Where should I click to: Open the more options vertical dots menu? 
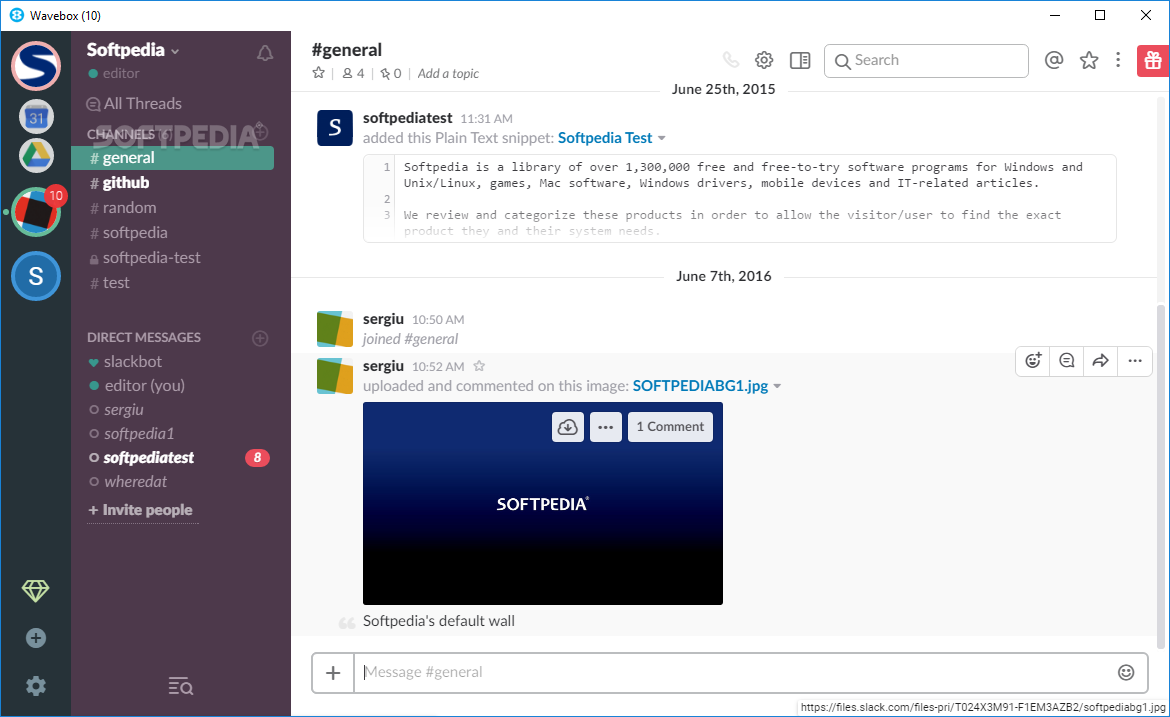1118,60
